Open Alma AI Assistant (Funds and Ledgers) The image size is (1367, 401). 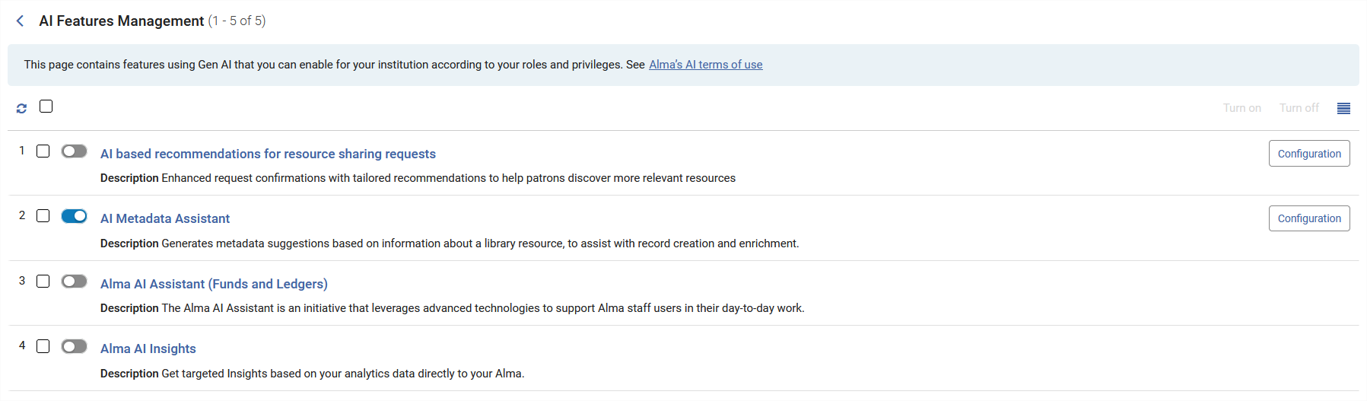(x=214, y=284)
